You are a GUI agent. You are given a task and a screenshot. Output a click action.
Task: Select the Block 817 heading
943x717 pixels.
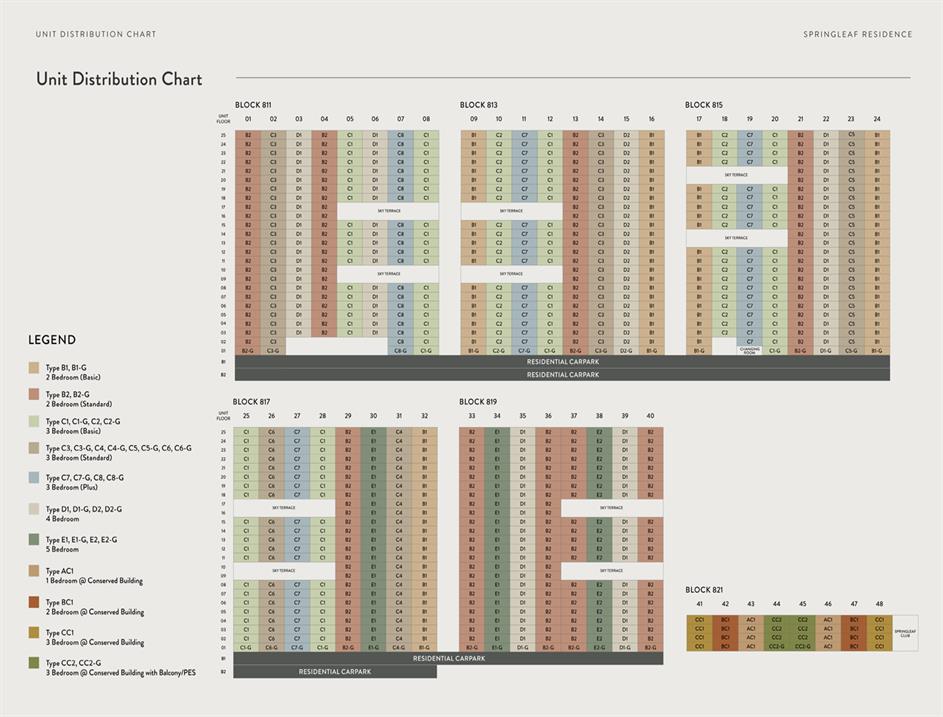[x=251, y=402]
